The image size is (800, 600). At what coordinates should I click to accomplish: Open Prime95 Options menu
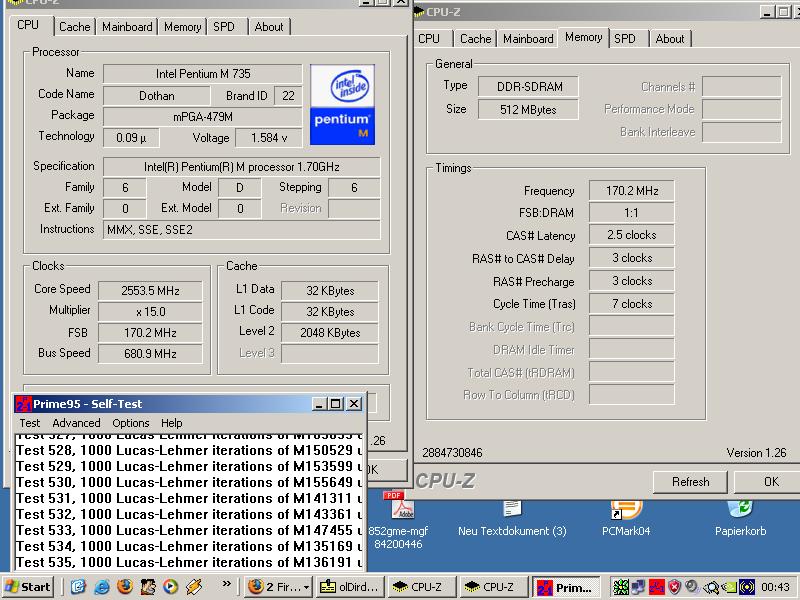[x=131, y=423]
